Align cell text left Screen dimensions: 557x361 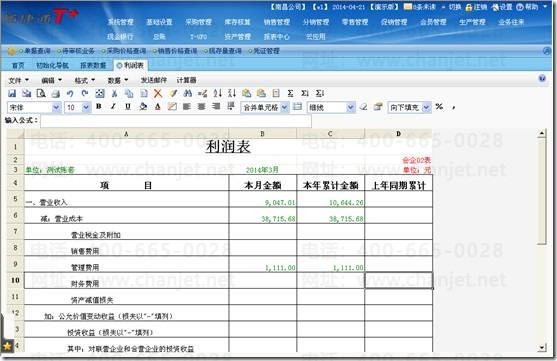[187, 107]
